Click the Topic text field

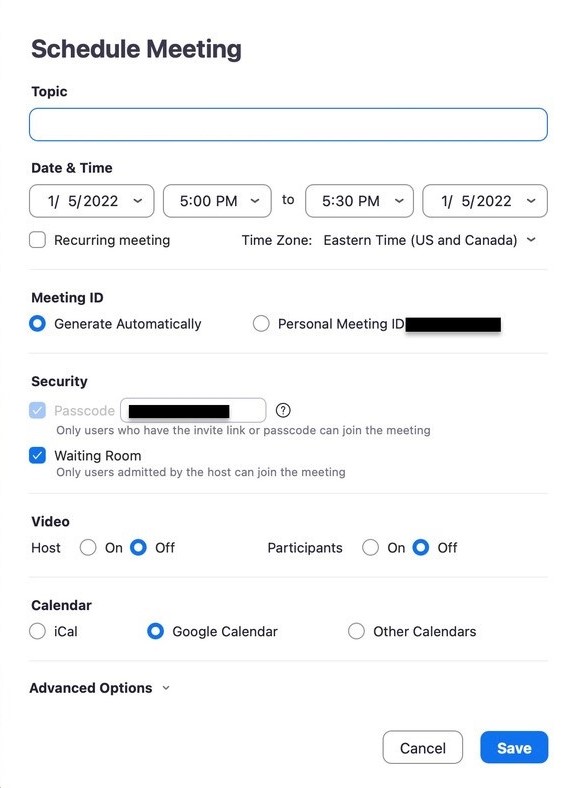288,125
